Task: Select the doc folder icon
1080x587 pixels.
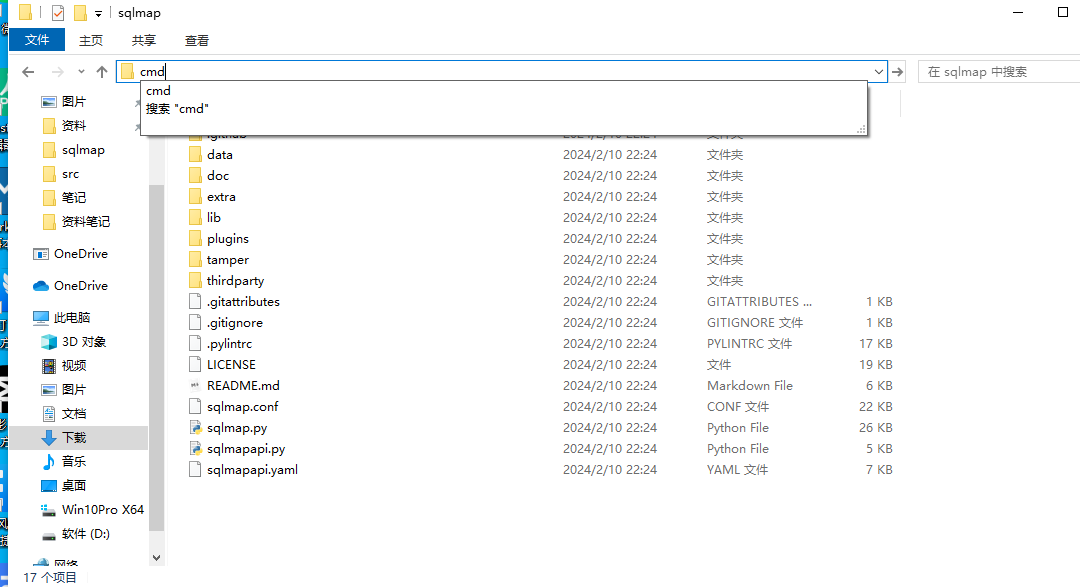Action: 196,176
